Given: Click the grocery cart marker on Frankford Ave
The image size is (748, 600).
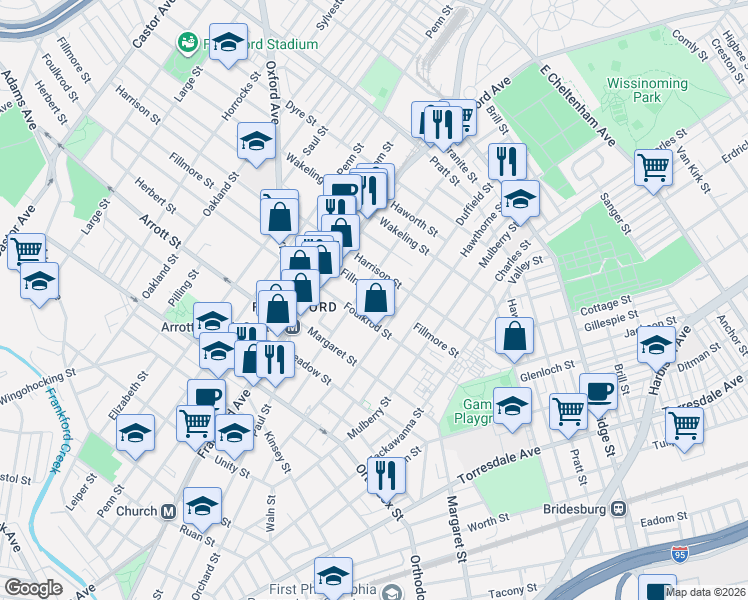Looking at the screenshot, I should [x=196, y=424].
